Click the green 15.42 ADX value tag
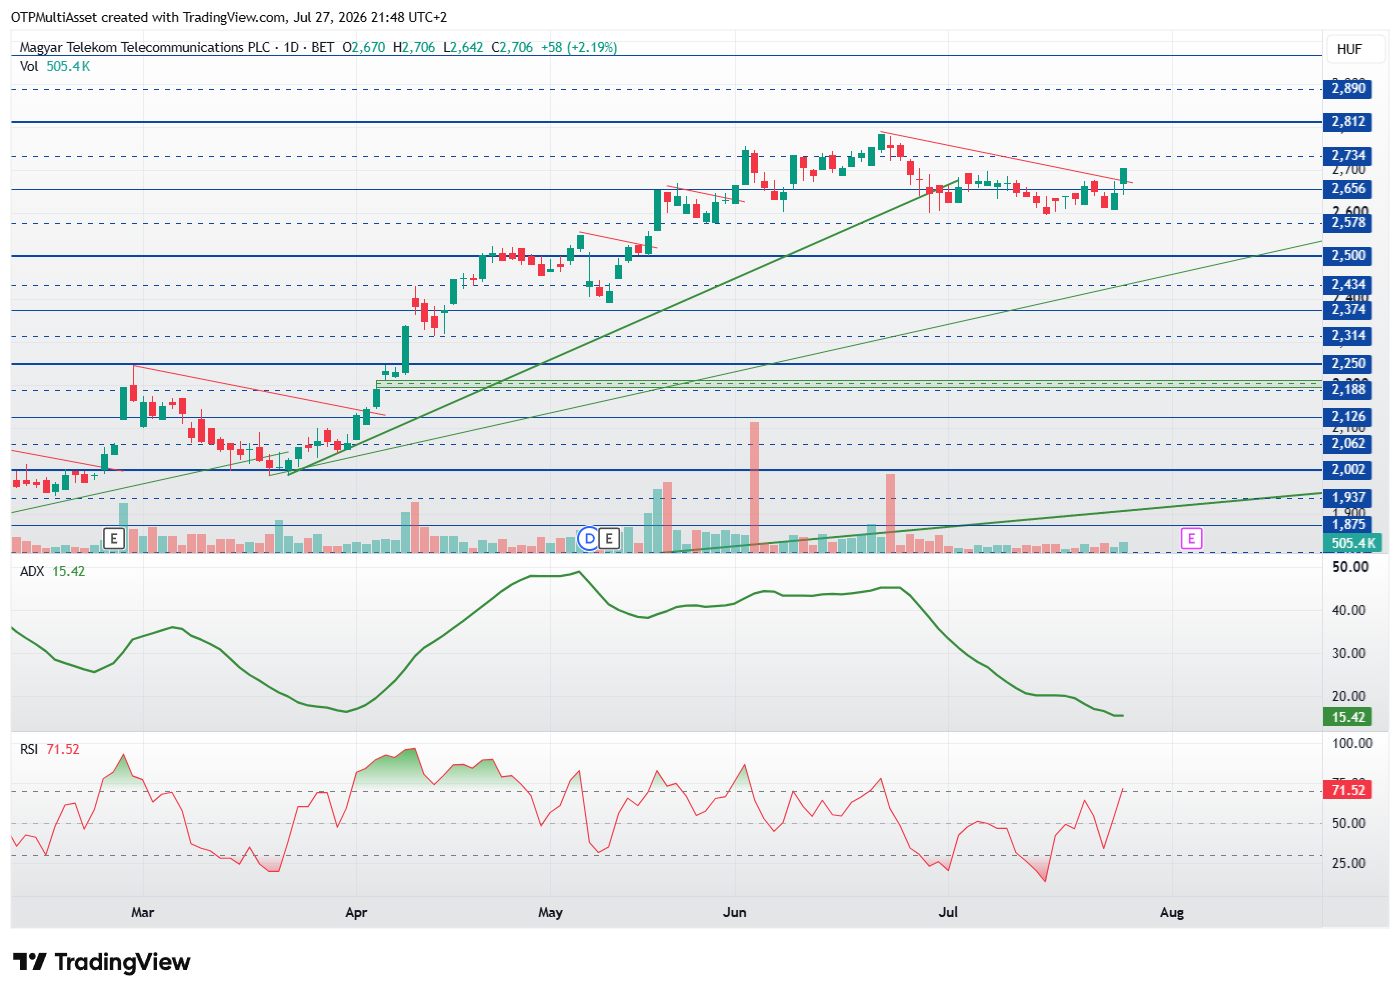The width and height of the screenshot is (1400, 996). point(1347,717)
